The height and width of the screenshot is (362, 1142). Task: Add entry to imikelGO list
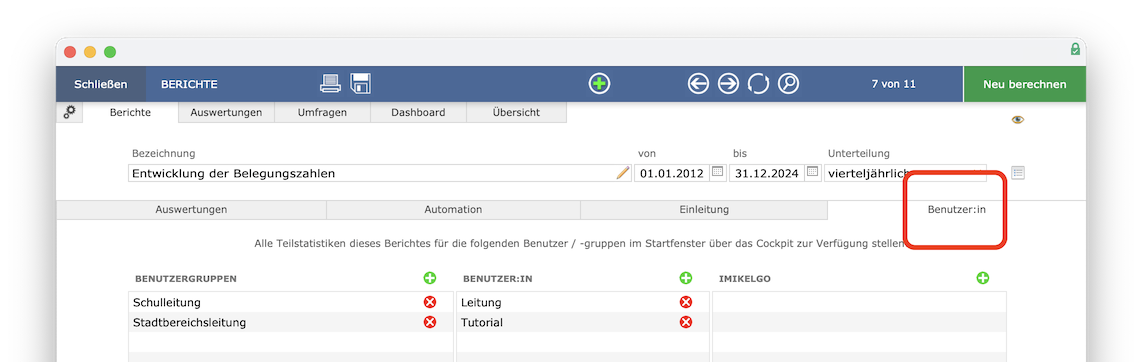tap(982, 278)
